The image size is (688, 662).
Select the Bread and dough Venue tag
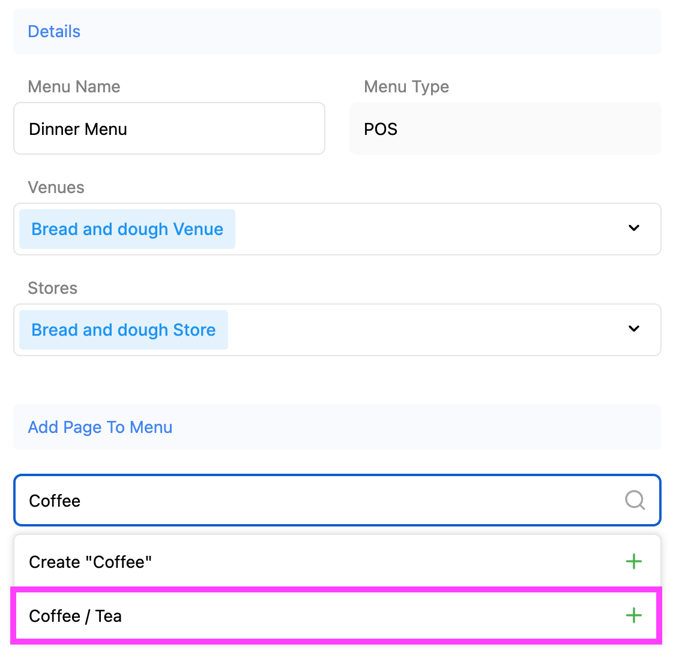(127, 229)
